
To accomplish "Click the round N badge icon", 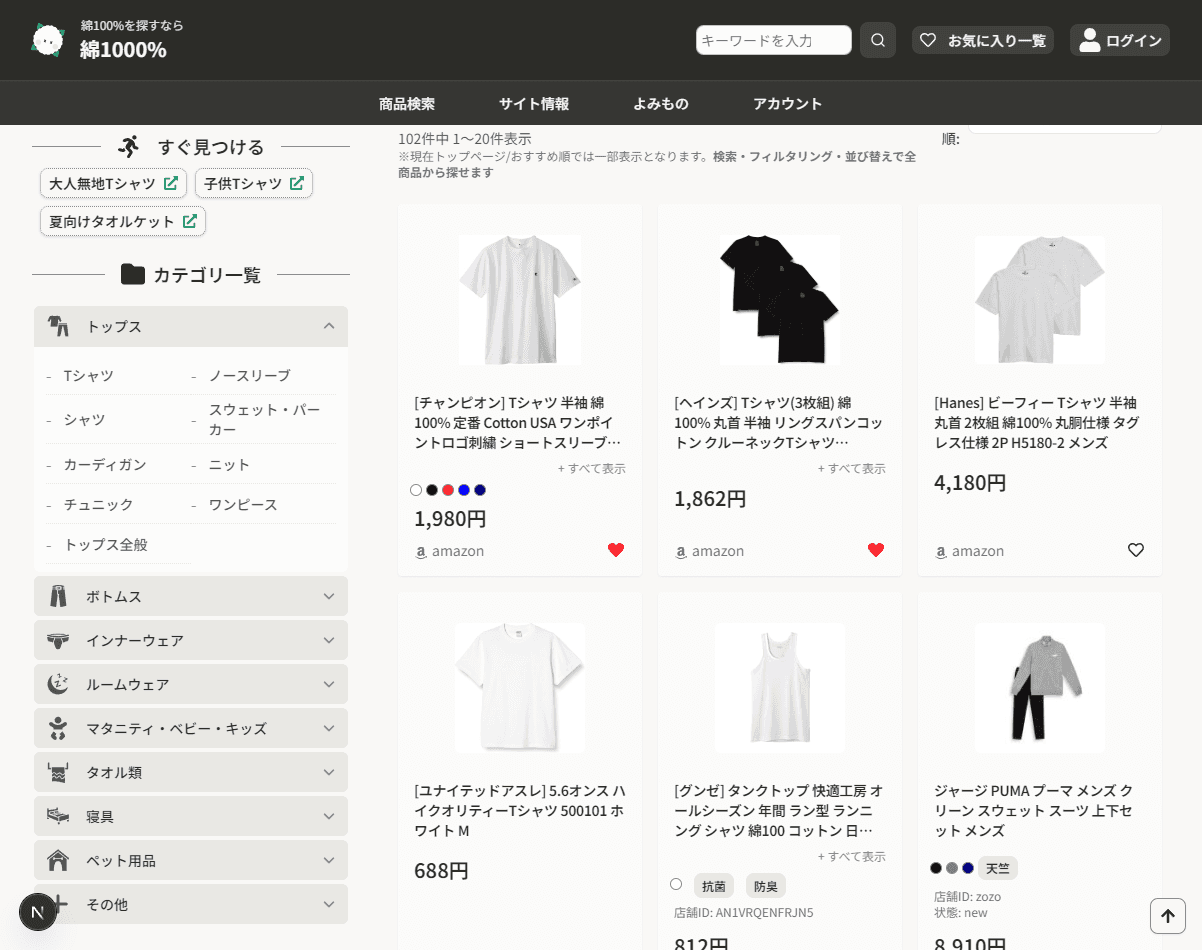I will 38,911.
